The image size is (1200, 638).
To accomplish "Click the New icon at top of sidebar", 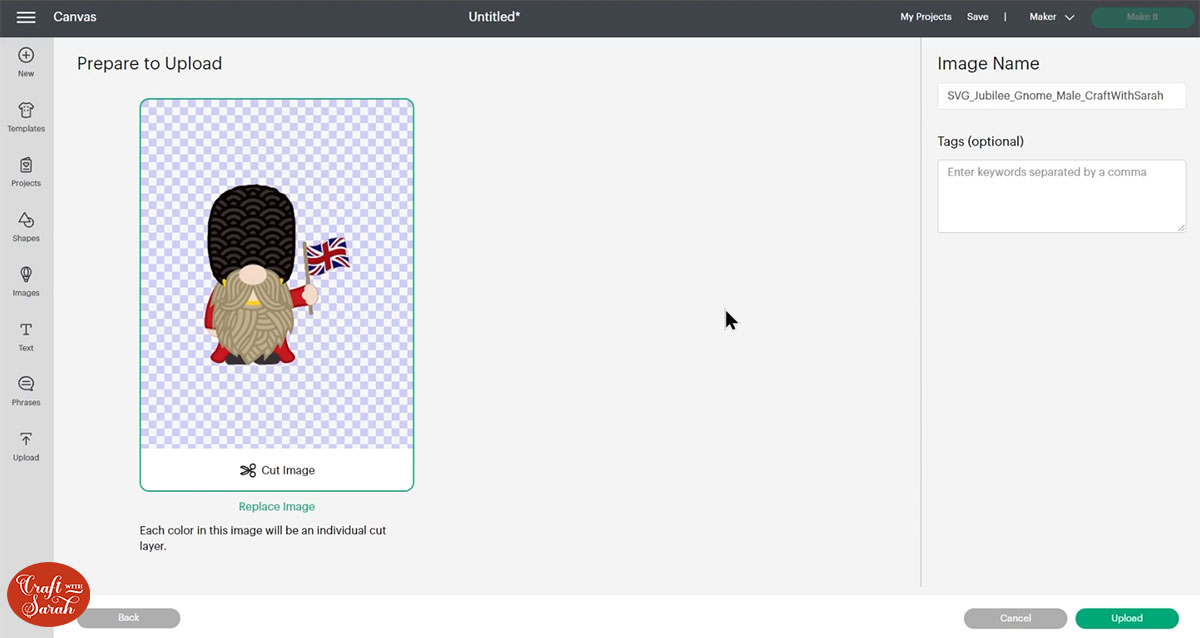I will point(25,60).
